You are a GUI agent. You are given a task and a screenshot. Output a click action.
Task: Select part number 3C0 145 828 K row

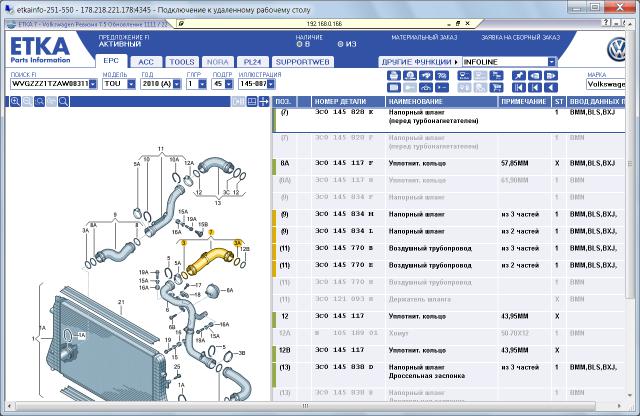point(449,119)
